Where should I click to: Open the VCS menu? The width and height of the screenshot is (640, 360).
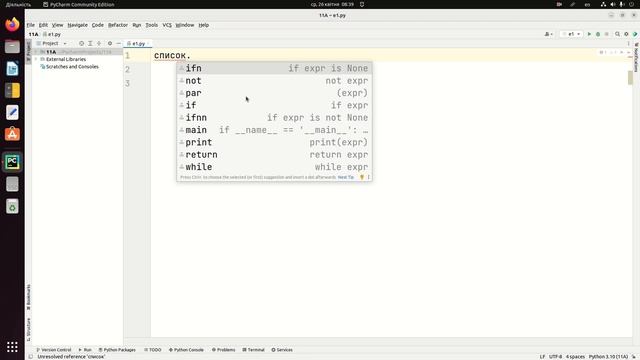[167, 25]
